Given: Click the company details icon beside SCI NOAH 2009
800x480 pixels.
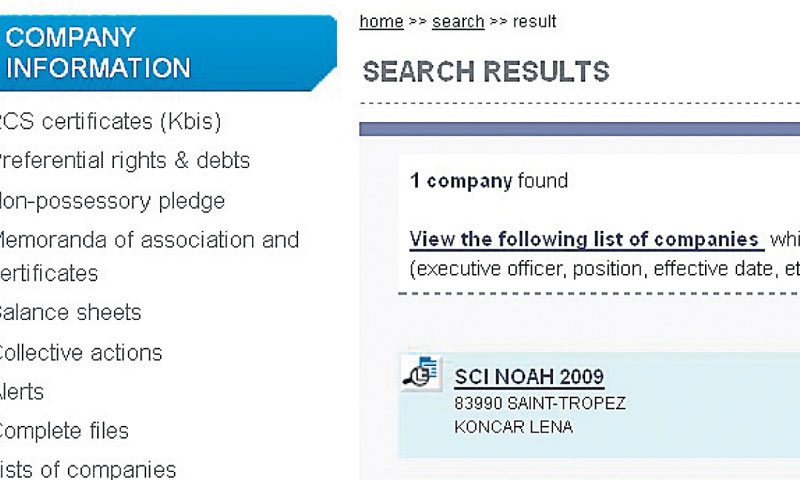Looking at the screenshot, I should 422,372.
